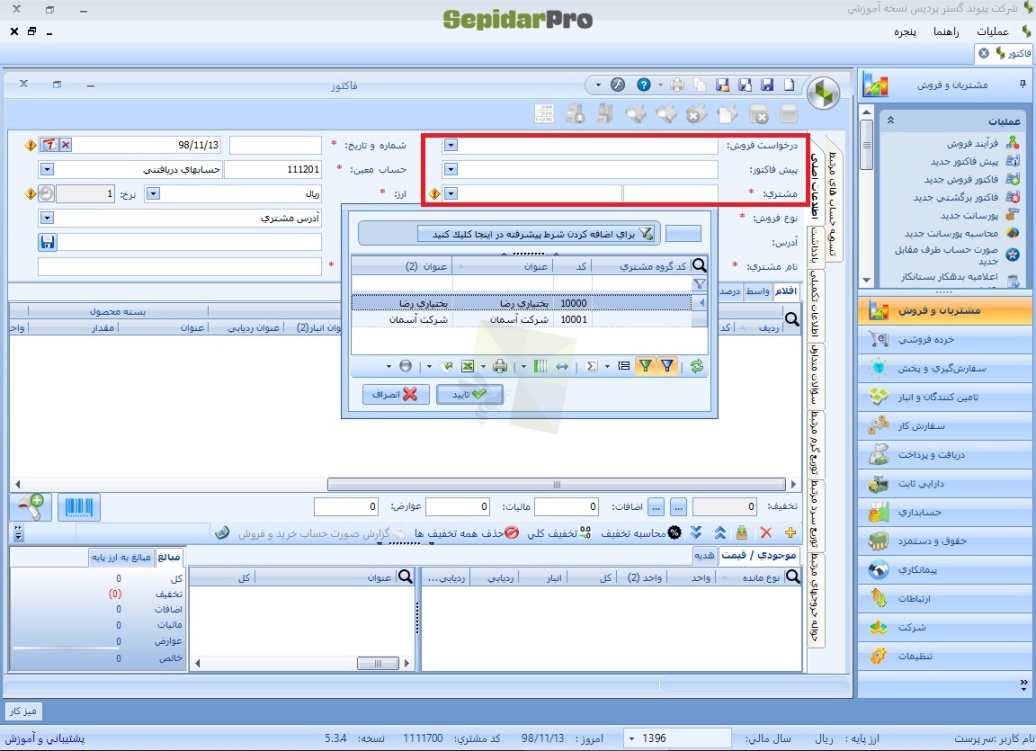1036x751 pixels.
Task: Click the first save disk icon
Action: [767, 85]
